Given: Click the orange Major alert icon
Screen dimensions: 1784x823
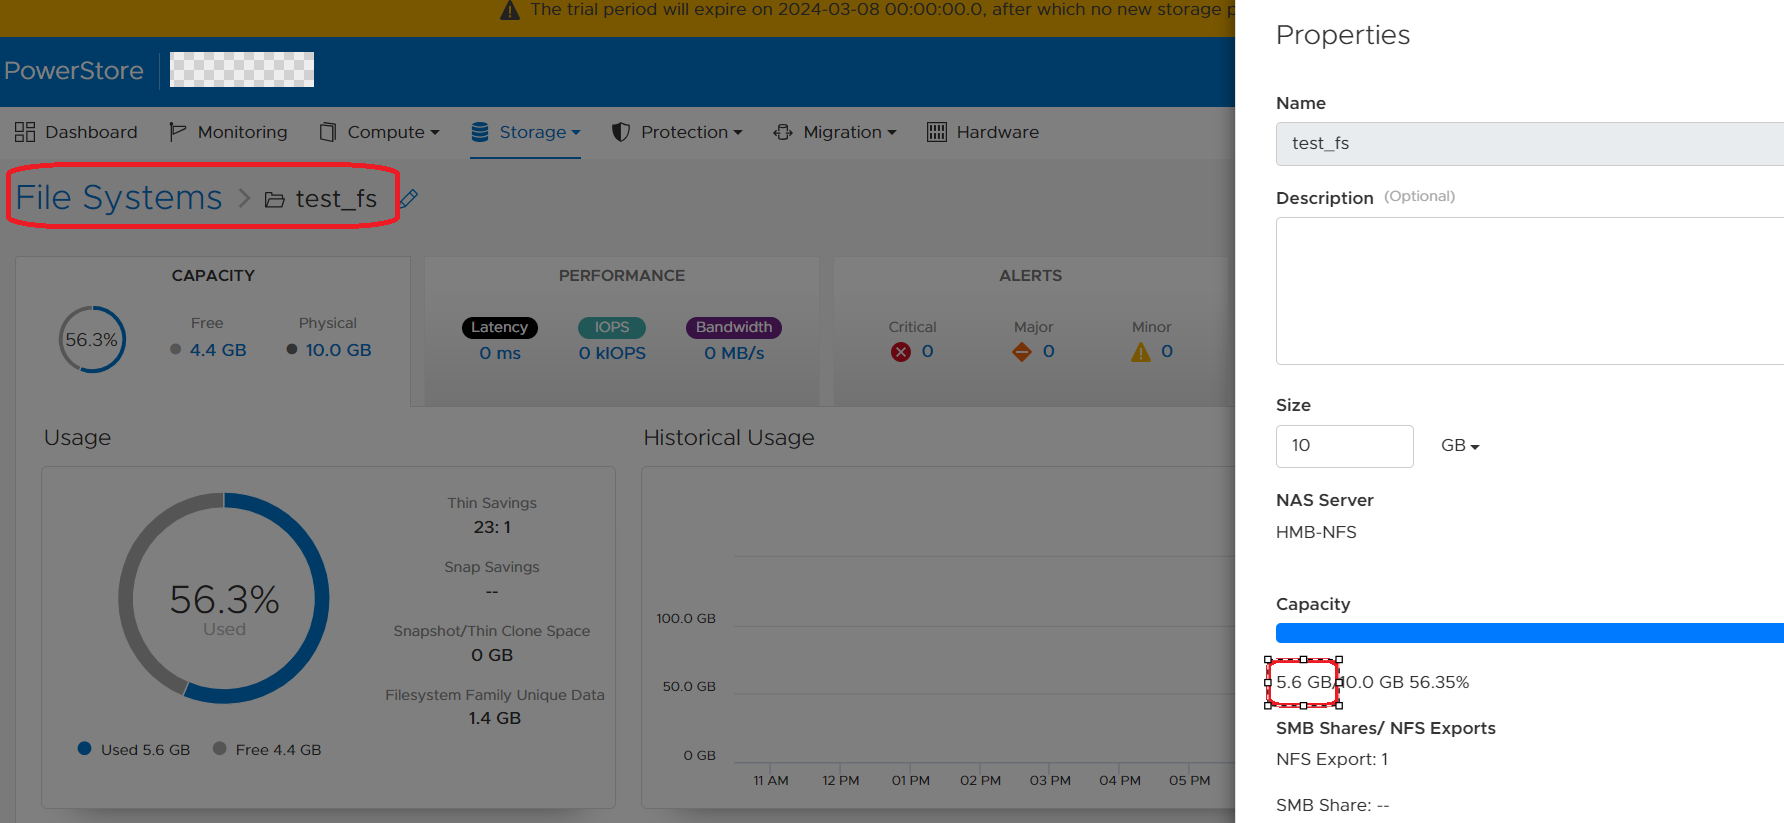Looking at the screenshot, I should 1021,352.
